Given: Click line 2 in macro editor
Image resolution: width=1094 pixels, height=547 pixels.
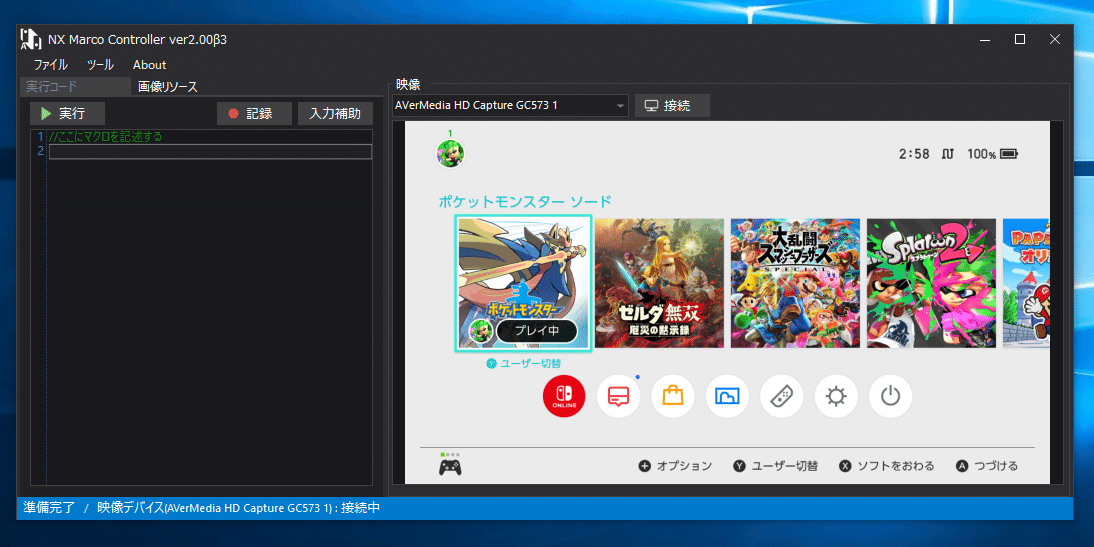Looking at the screenshot, I should [210, 151].
